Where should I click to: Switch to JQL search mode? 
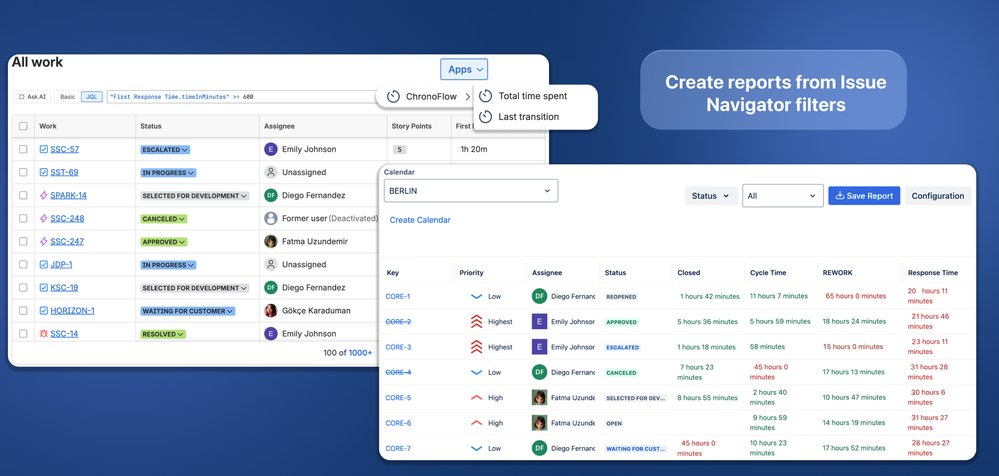(91, 97)
